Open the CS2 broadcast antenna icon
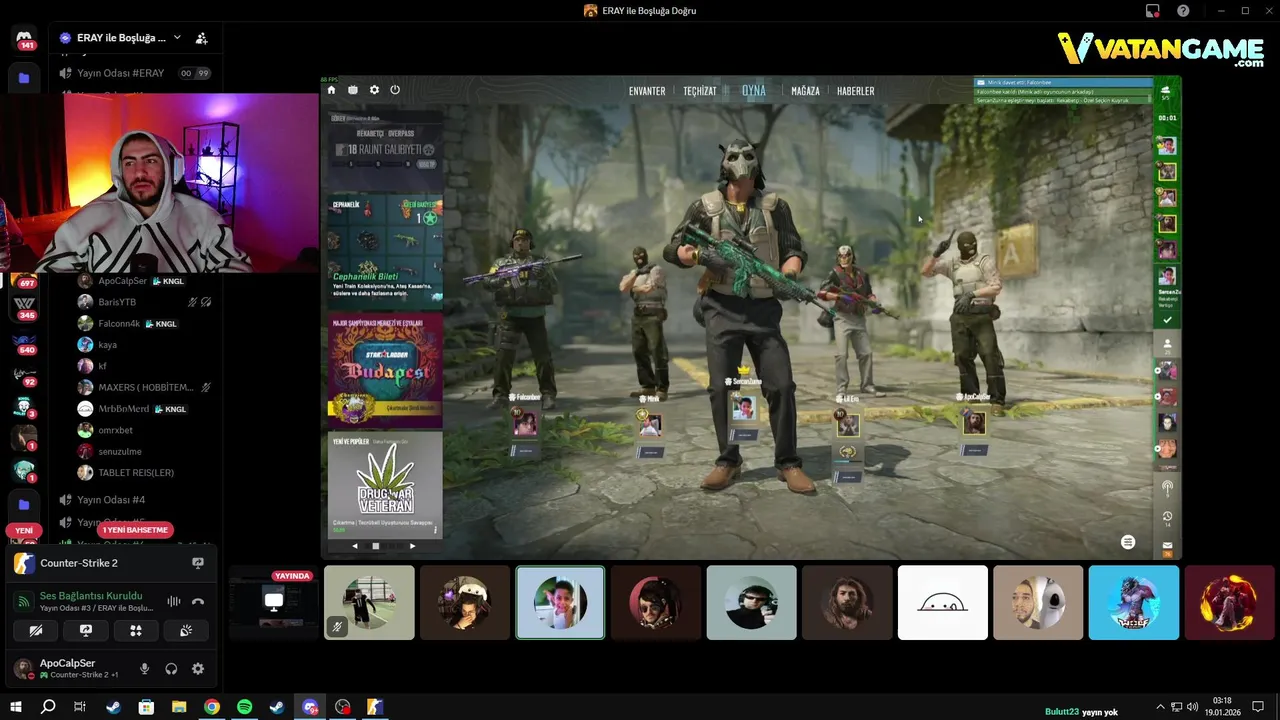 [x=1167, y=488]
